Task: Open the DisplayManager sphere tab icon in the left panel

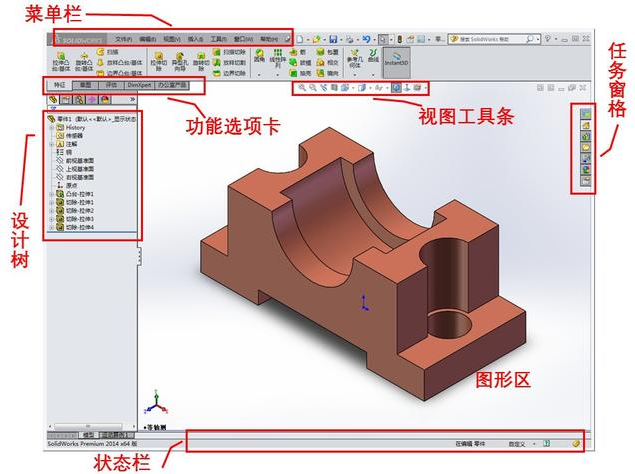Action: click(x=105, y=100)
